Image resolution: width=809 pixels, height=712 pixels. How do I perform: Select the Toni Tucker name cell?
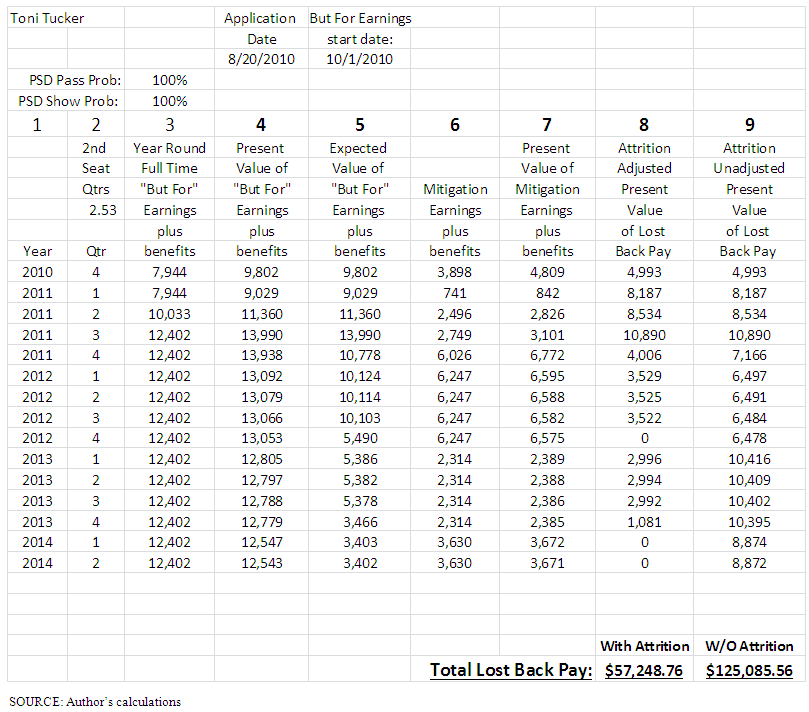(x=48, y=18)
